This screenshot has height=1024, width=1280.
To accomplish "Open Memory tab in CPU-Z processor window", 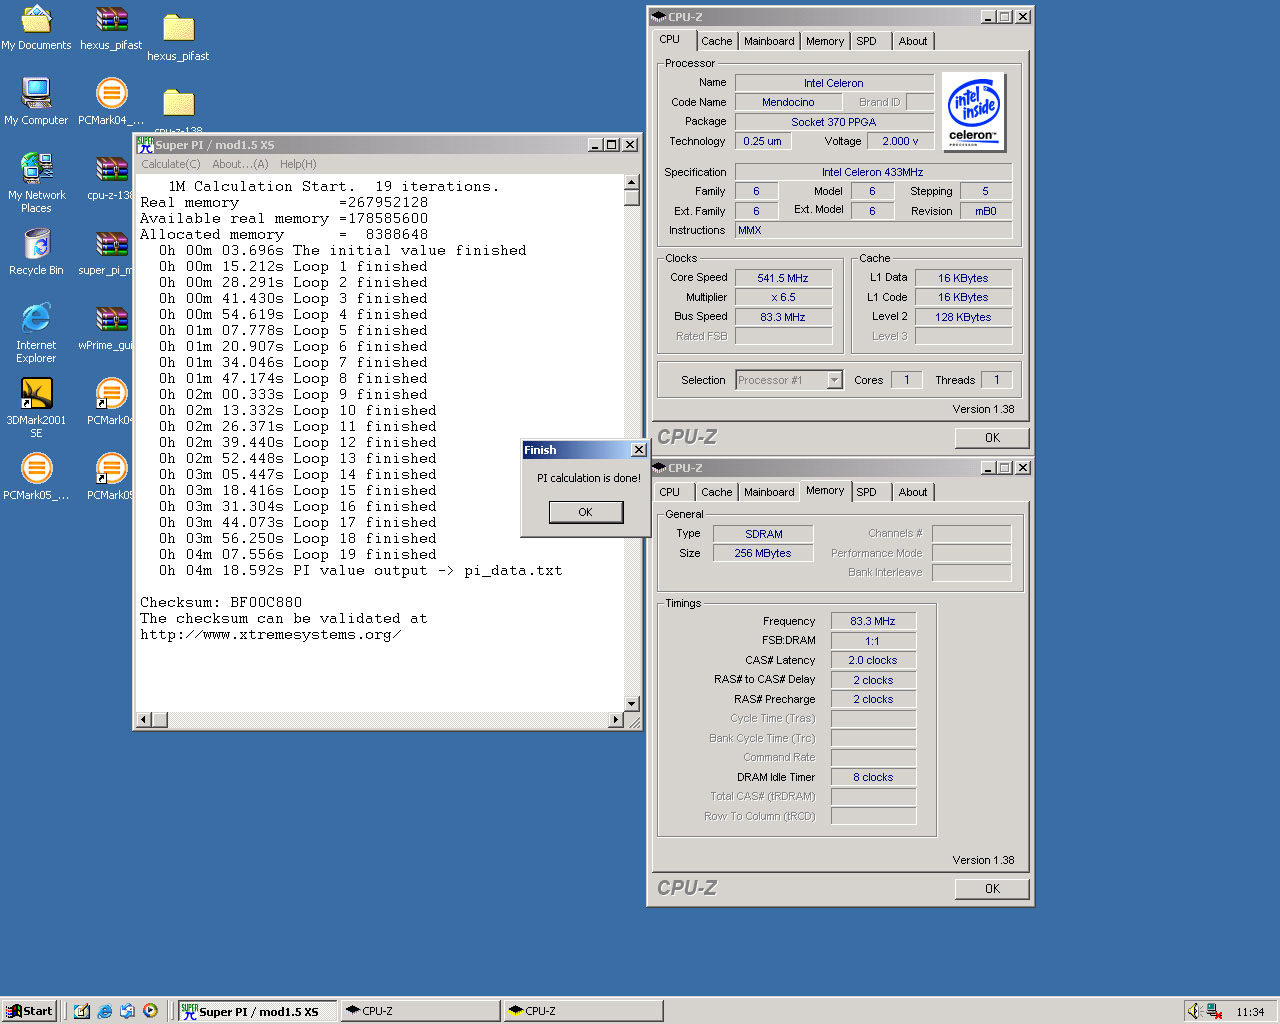I will 825,41.
